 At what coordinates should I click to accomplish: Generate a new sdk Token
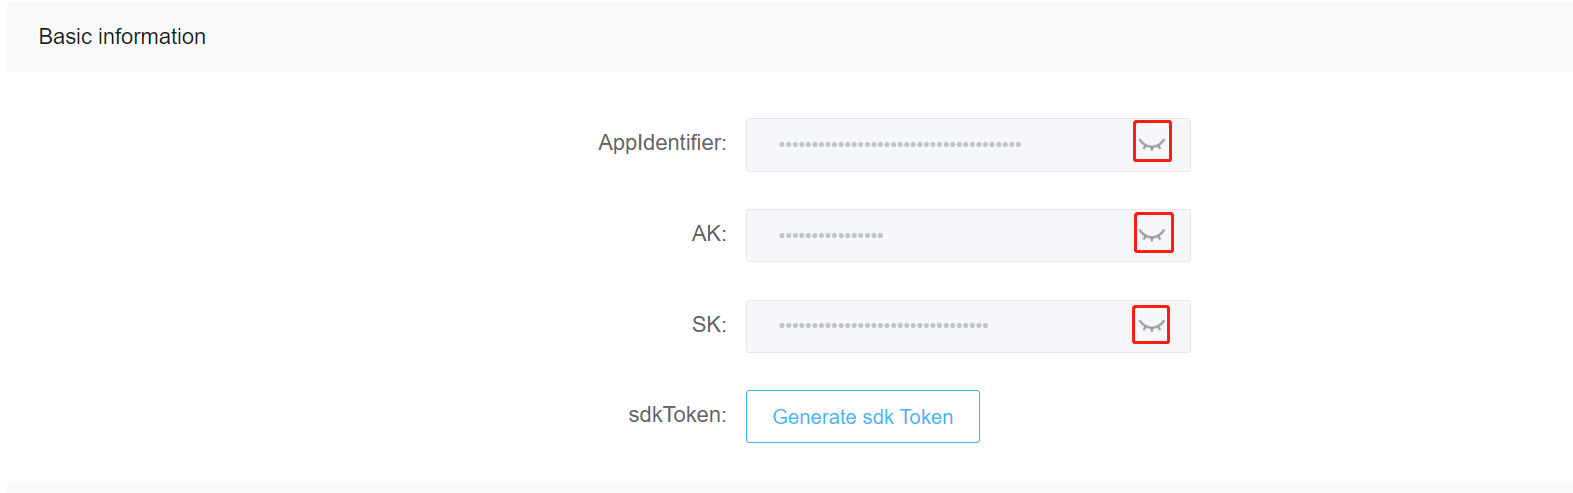(x=863, y=416)
